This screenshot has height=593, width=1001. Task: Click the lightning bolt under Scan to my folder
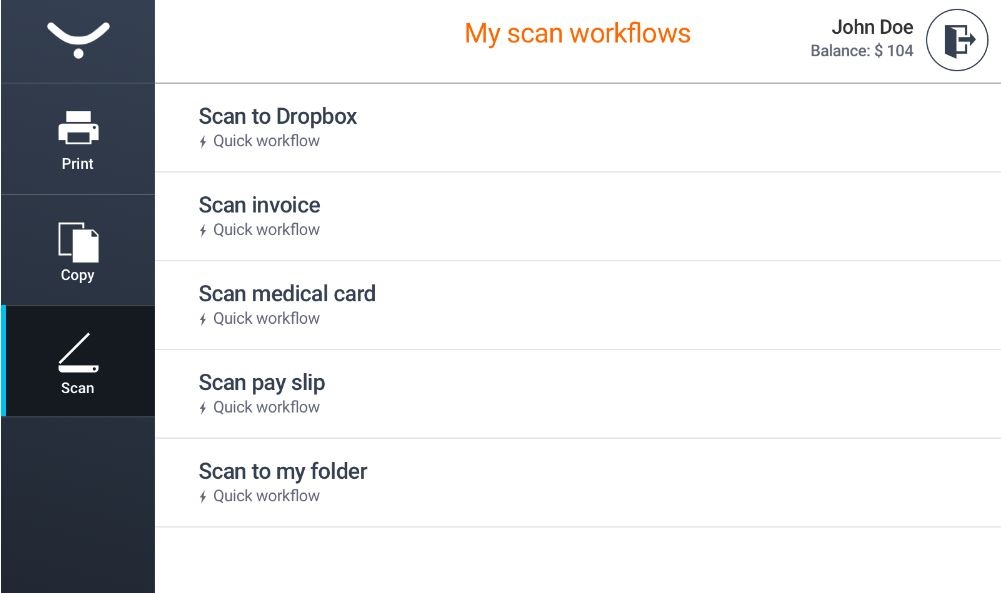(203, 497)
